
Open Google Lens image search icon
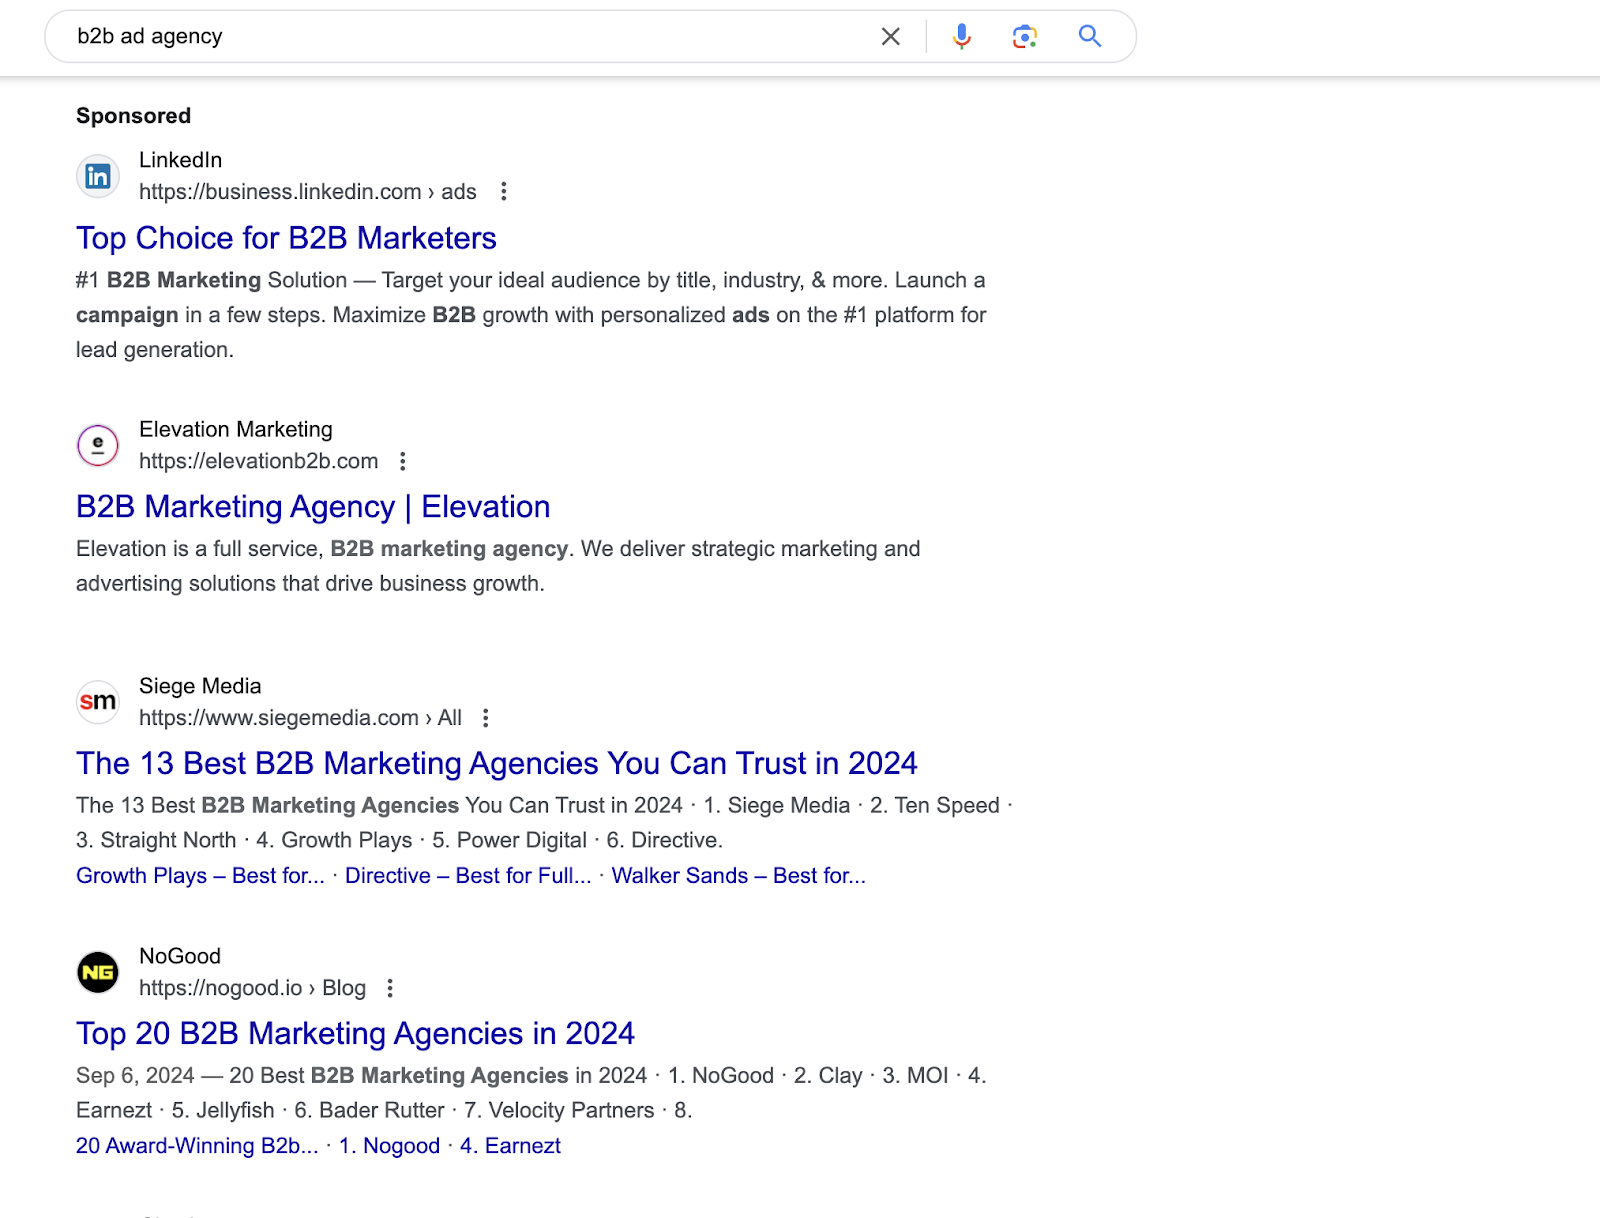pyautogui.click(x=1025, y=37)
